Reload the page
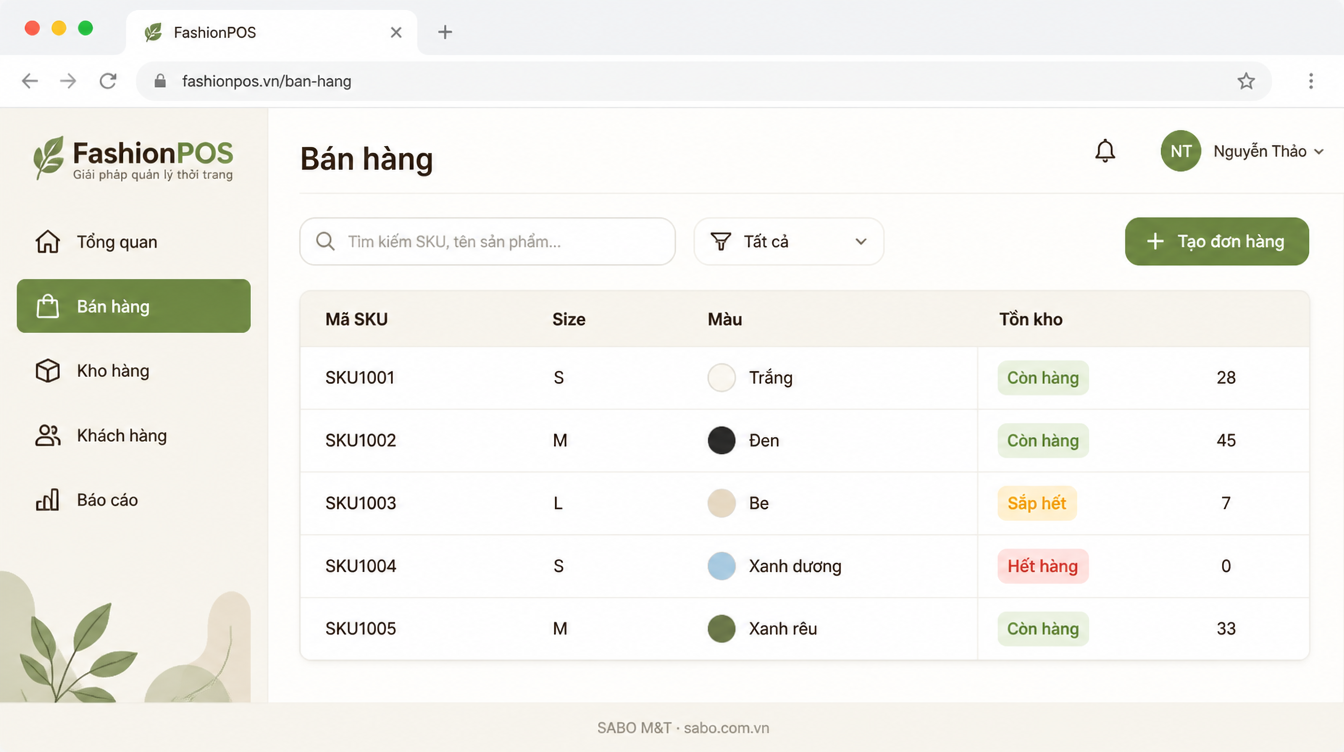Image resolution: width=1344 pixels, height=752 pixels. 108,81
